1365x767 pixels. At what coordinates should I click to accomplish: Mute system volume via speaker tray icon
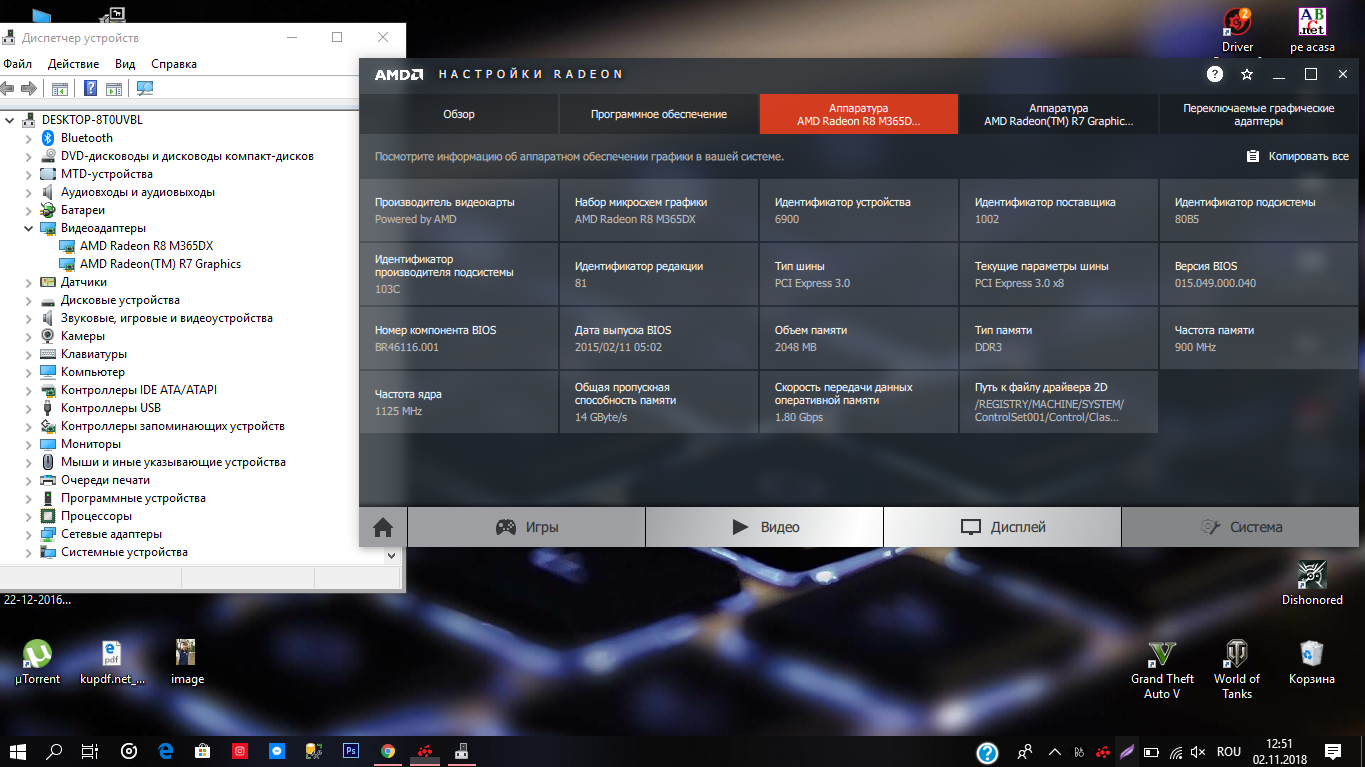pyautogui.click(x=1196, y=751)
